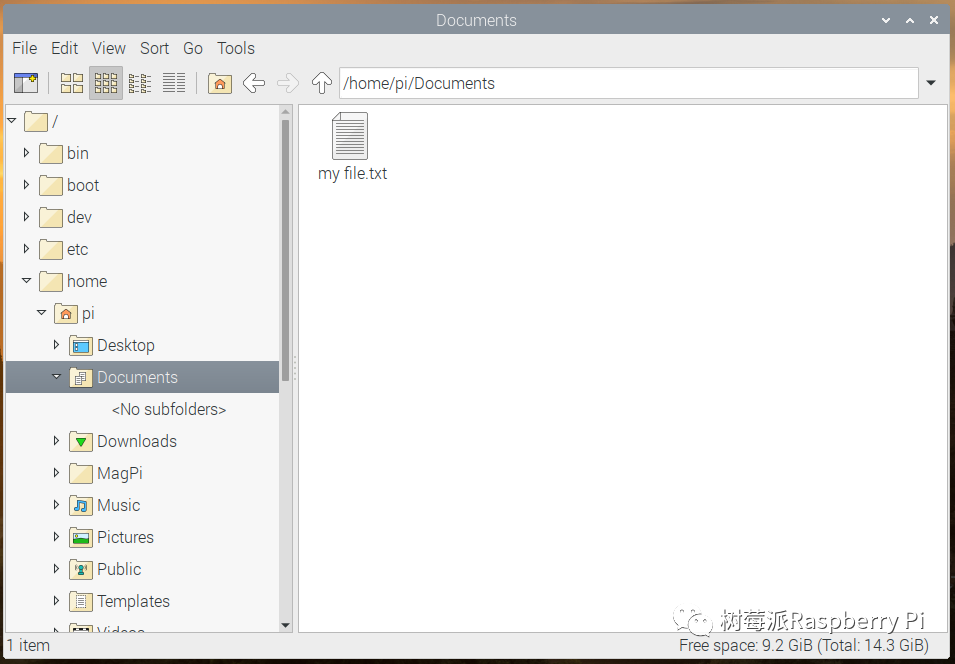Open the Sort menu
Image resolution: width=955 pixels, height=664 pixels.
(154, 48)
